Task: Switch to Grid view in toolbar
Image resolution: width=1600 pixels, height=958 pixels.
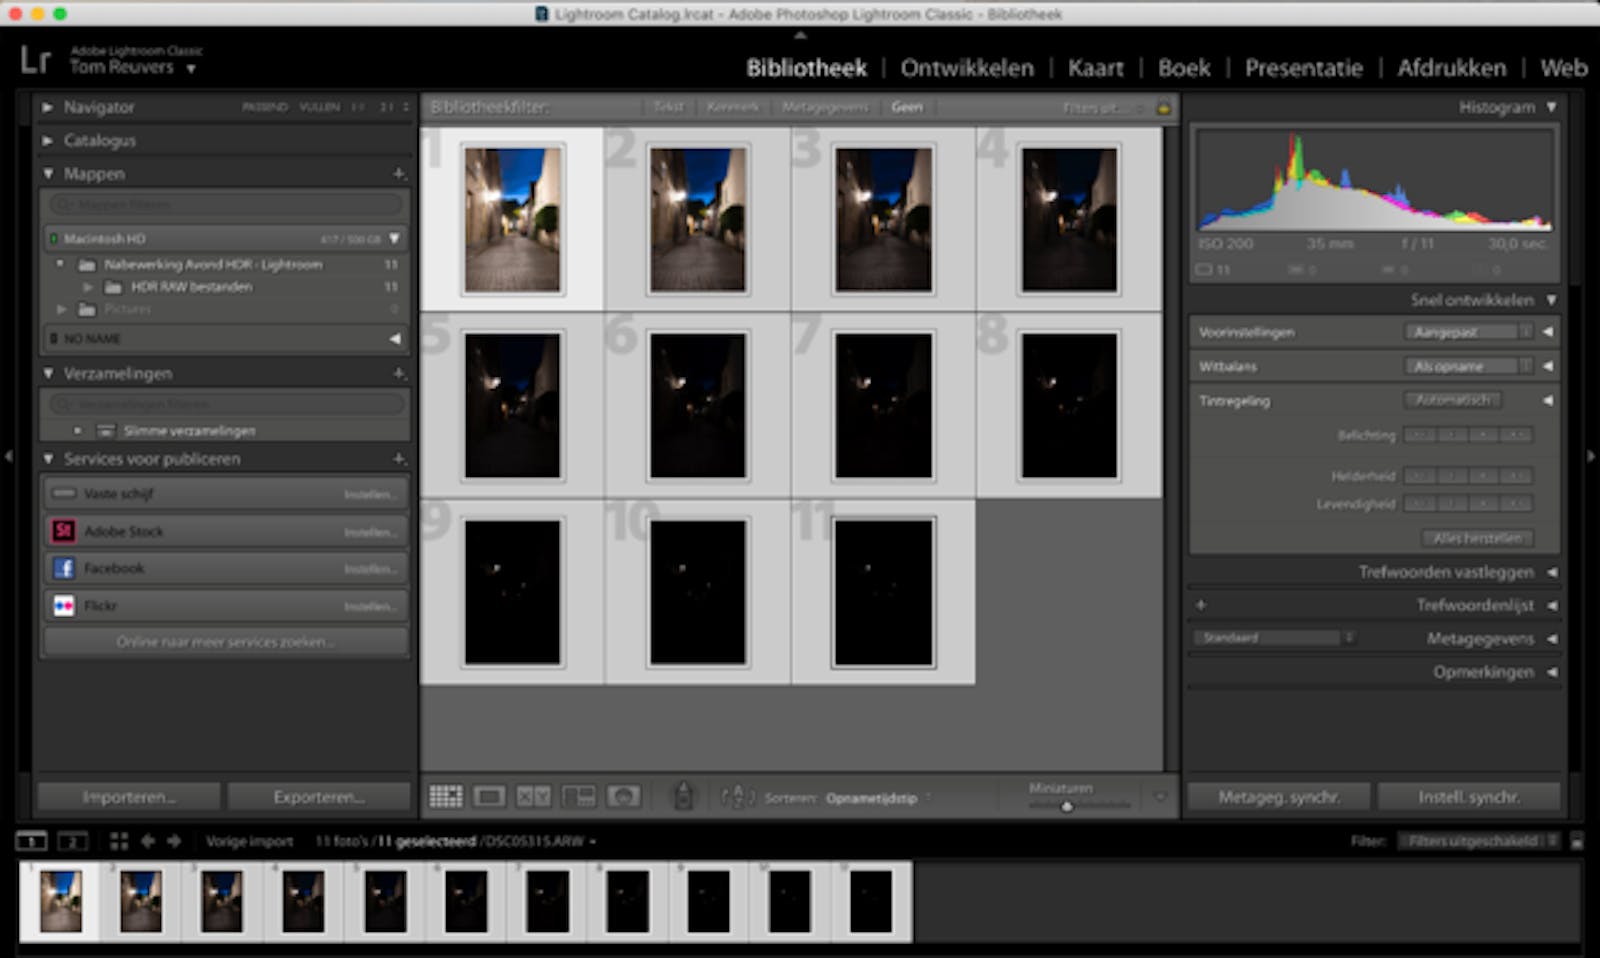Action: 445,797
